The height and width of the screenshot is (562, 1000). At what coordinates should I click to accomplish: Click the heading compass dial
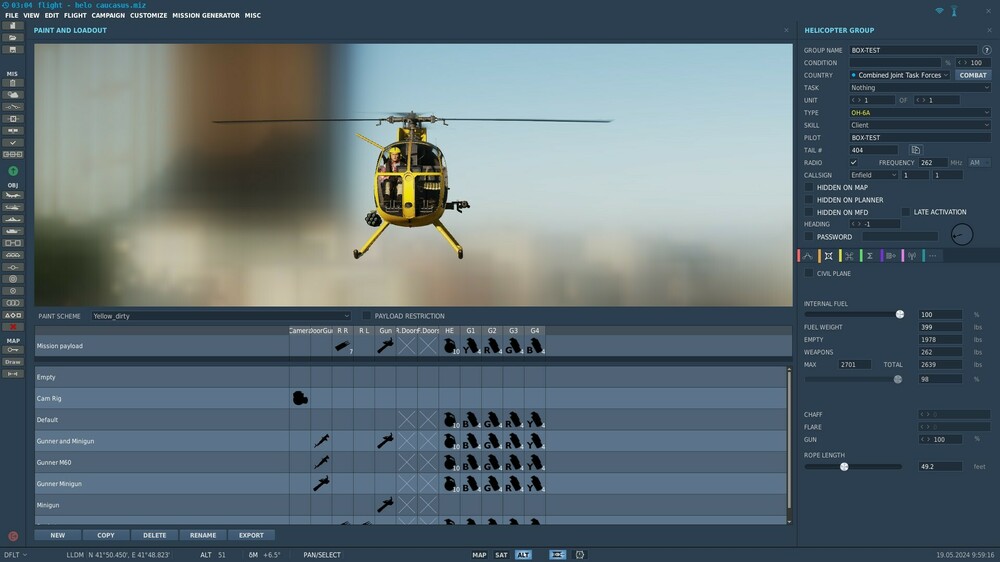(961, 235)
